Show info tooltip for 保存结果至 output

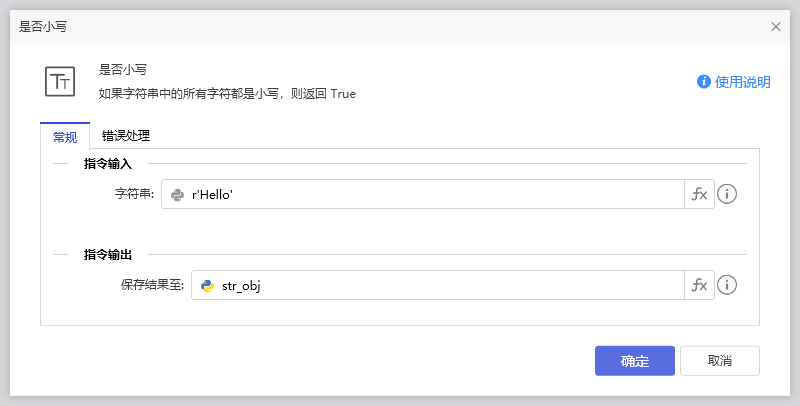pos(728,286)
